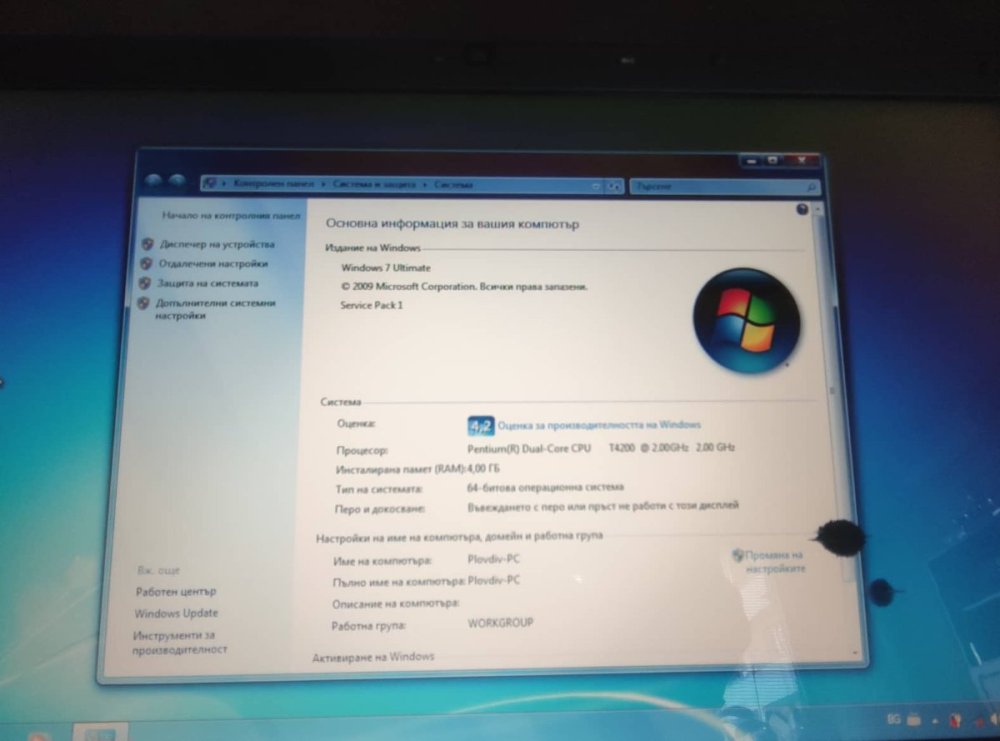Open Диспечер на устройства (Device Manager)

coord(216,244)
